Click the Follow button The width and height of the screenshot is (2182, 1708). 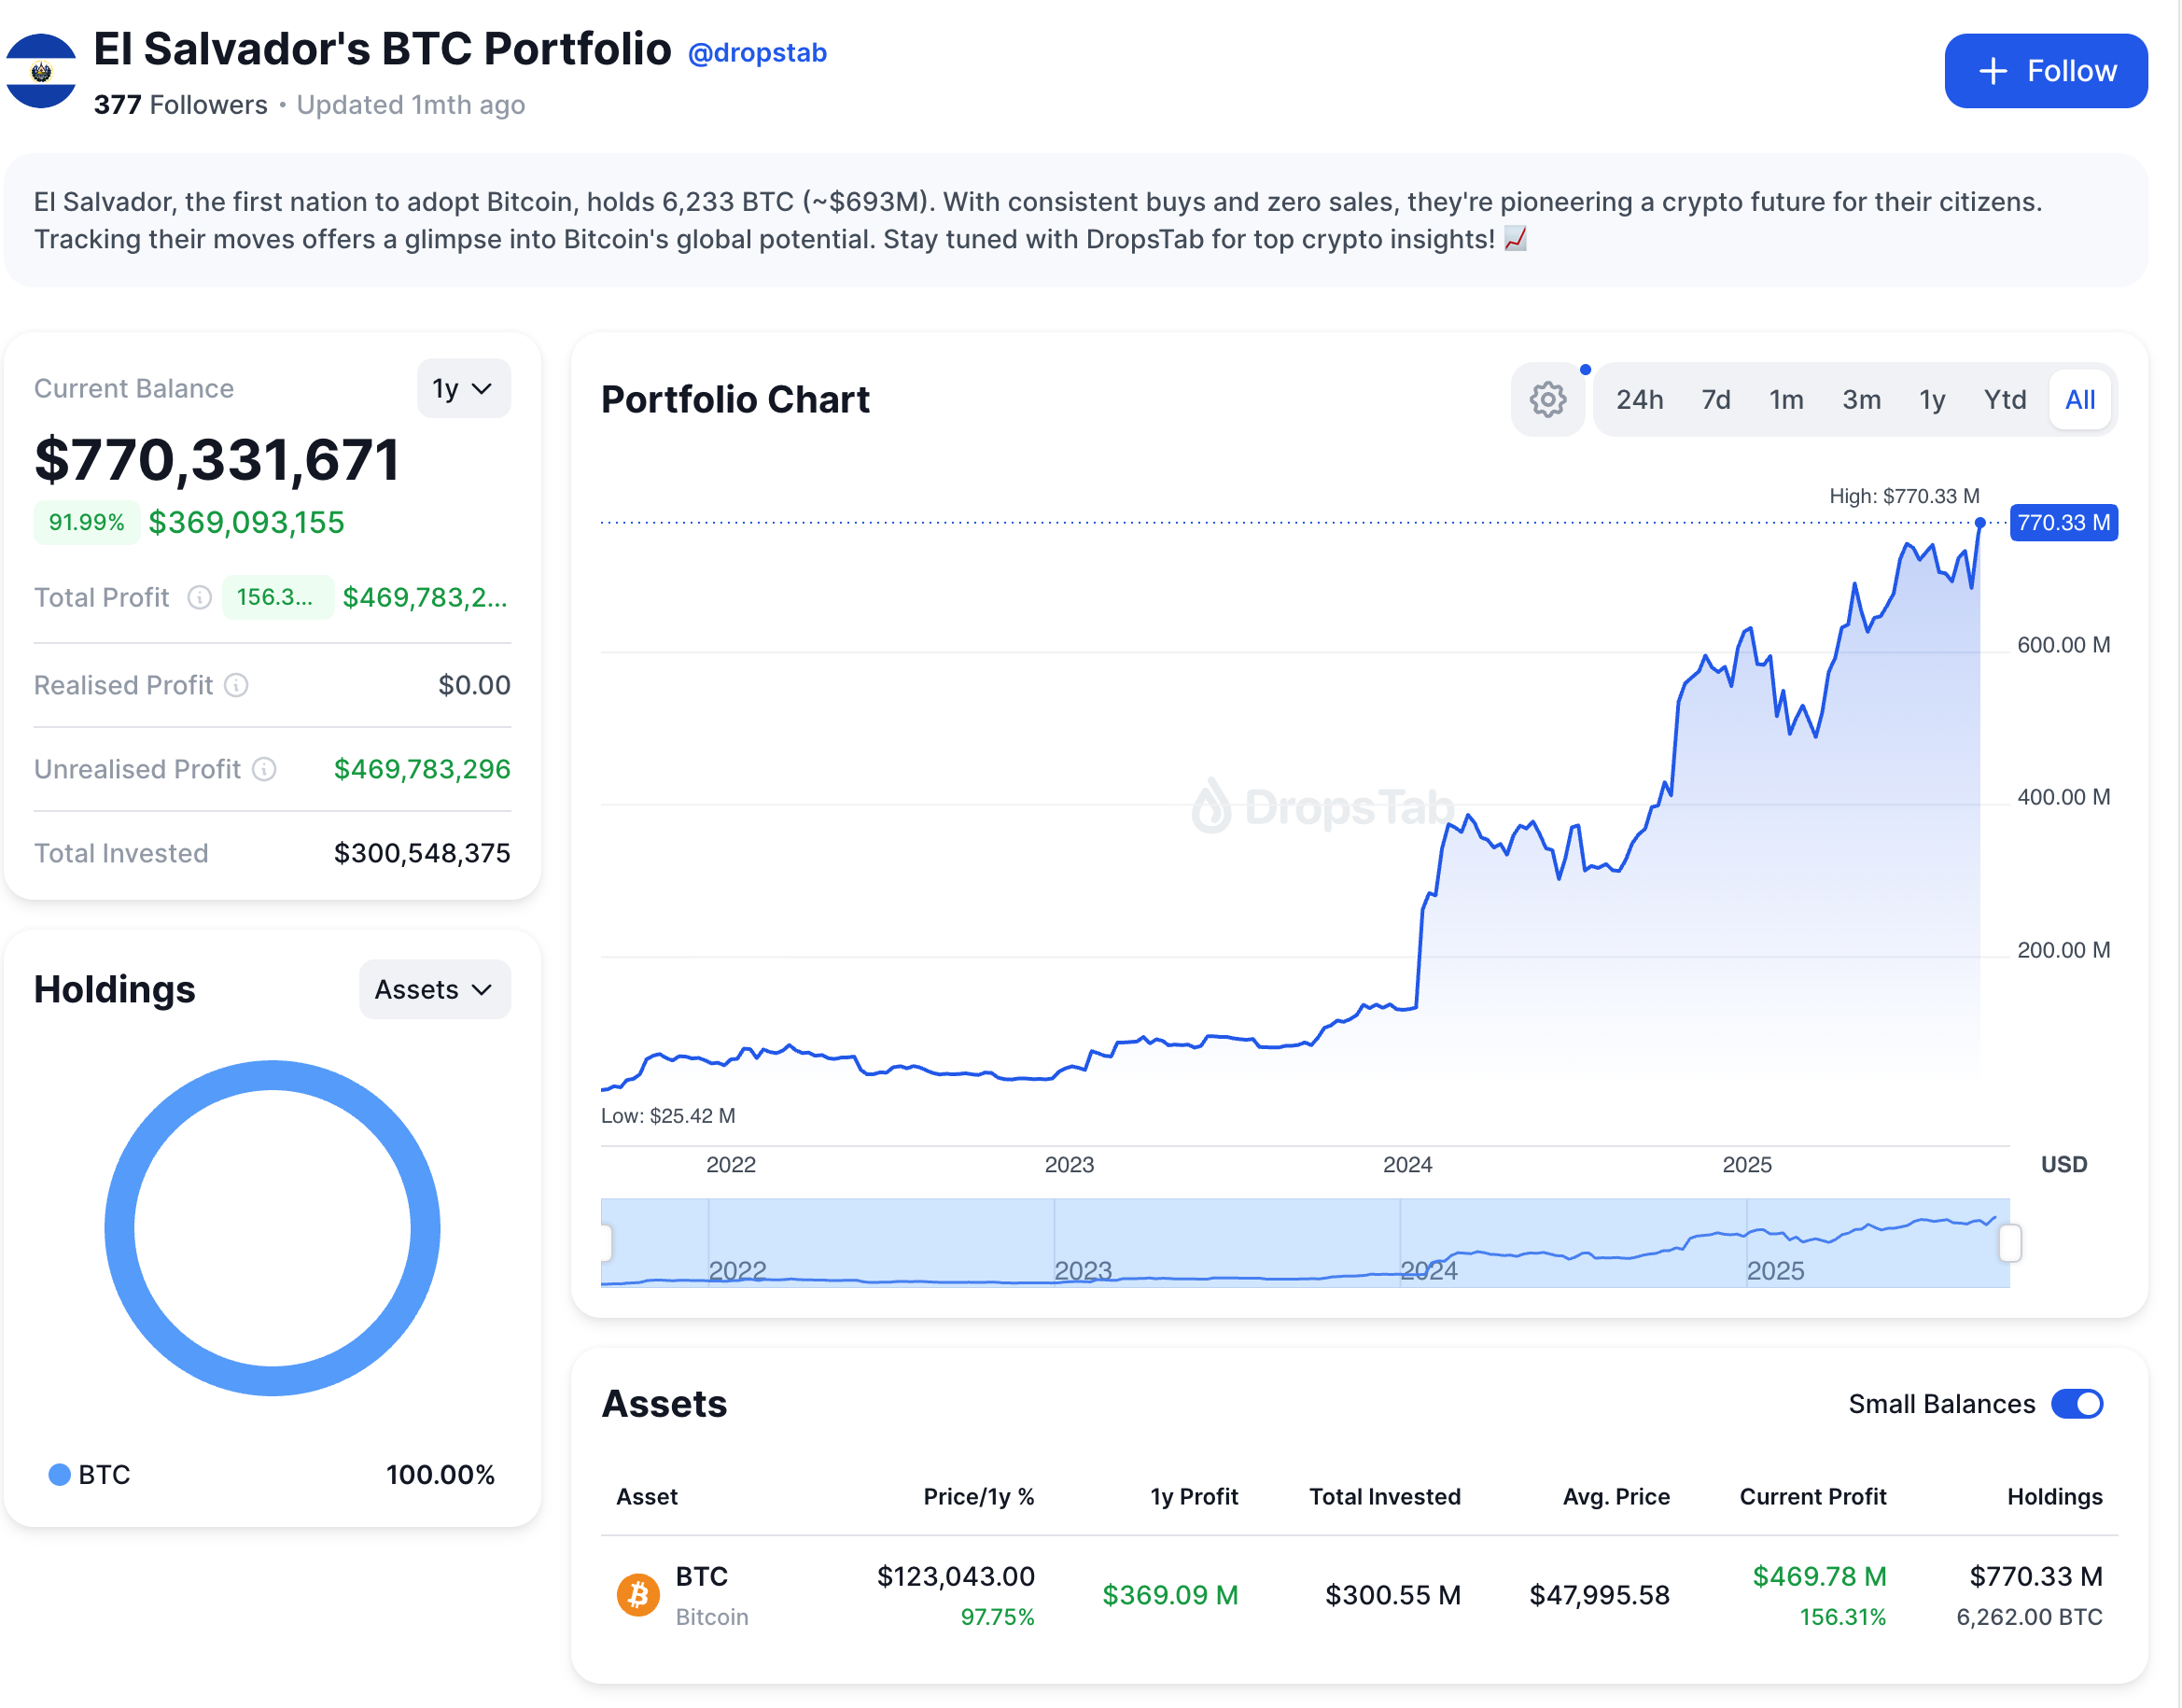pyautogui.click(x=2045, y=71)
